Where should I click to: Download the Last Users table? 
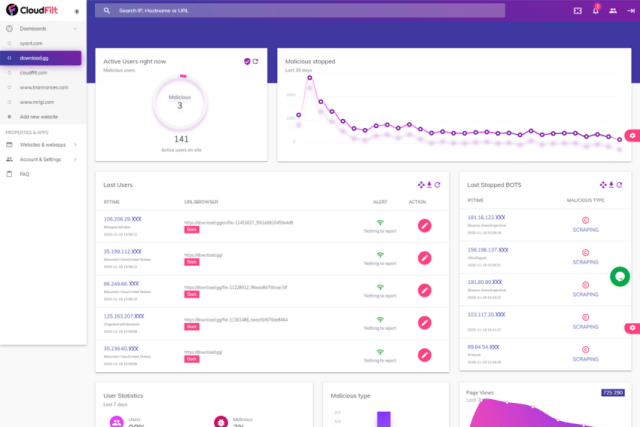(x=429, y=184)
